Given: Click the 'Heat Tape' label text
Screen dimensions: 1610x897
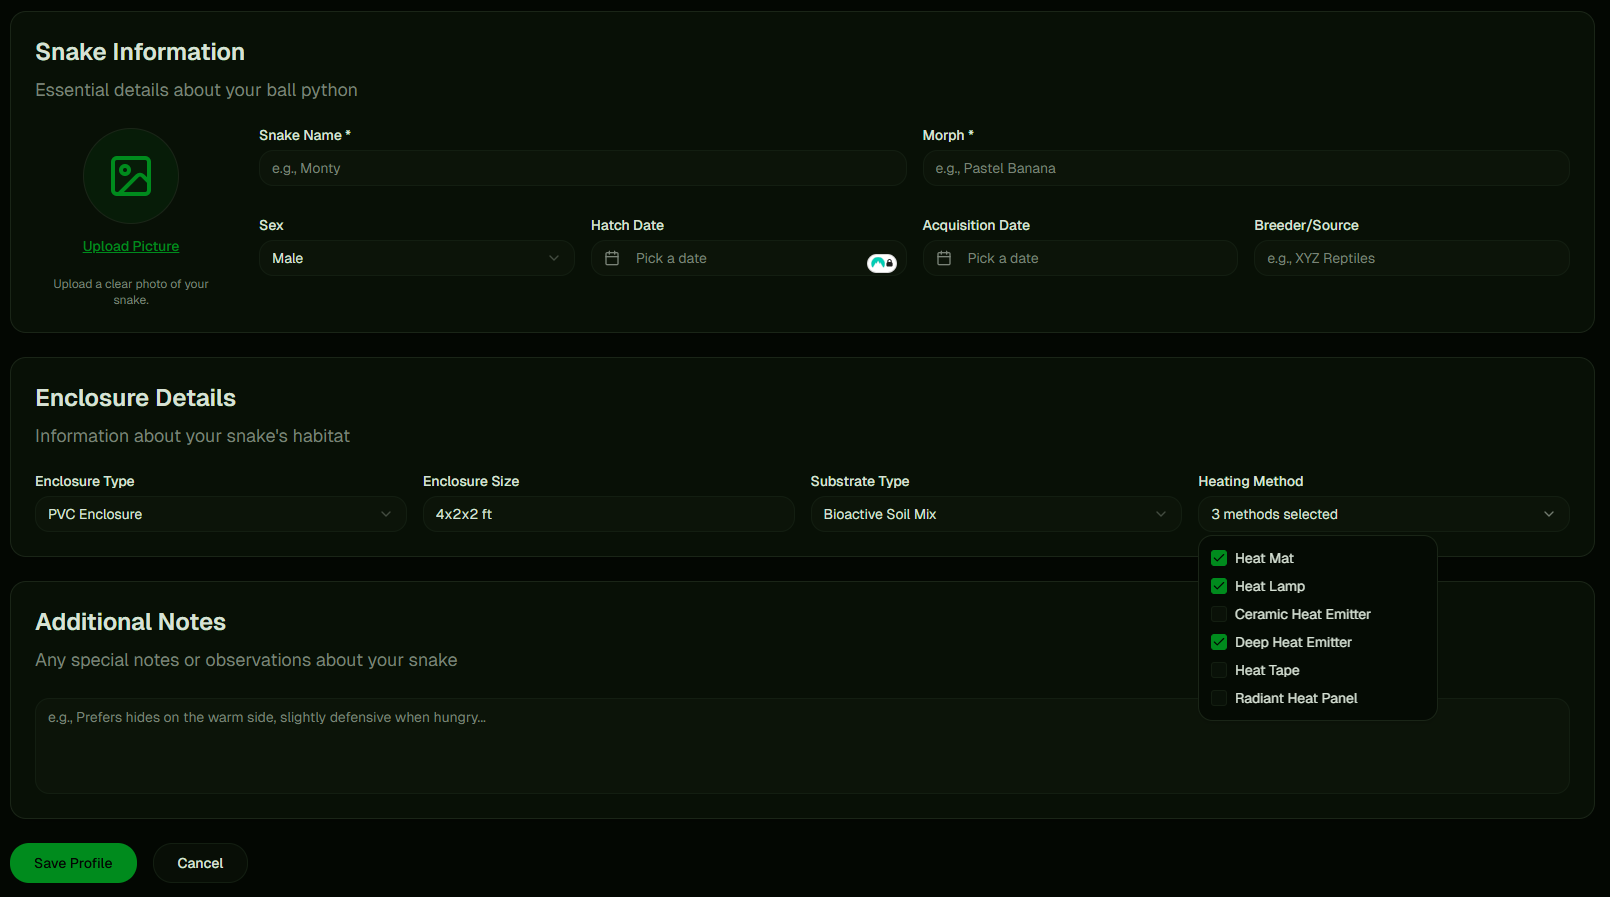Looking at the screenshot, I should [1267, 670].
